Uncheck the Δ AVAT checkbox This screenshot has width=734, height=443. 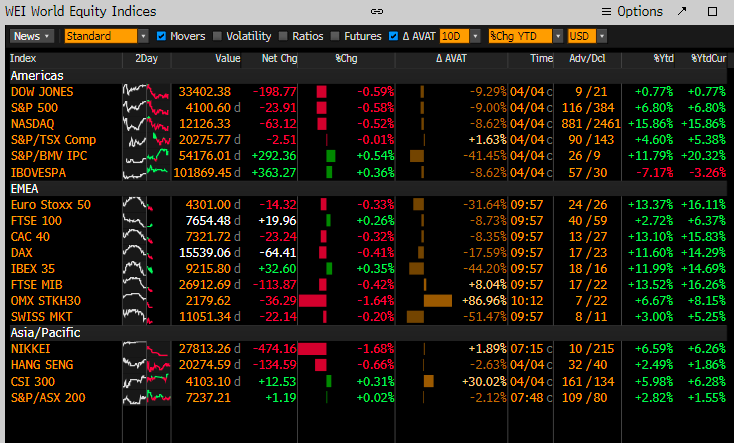[393, 36]
